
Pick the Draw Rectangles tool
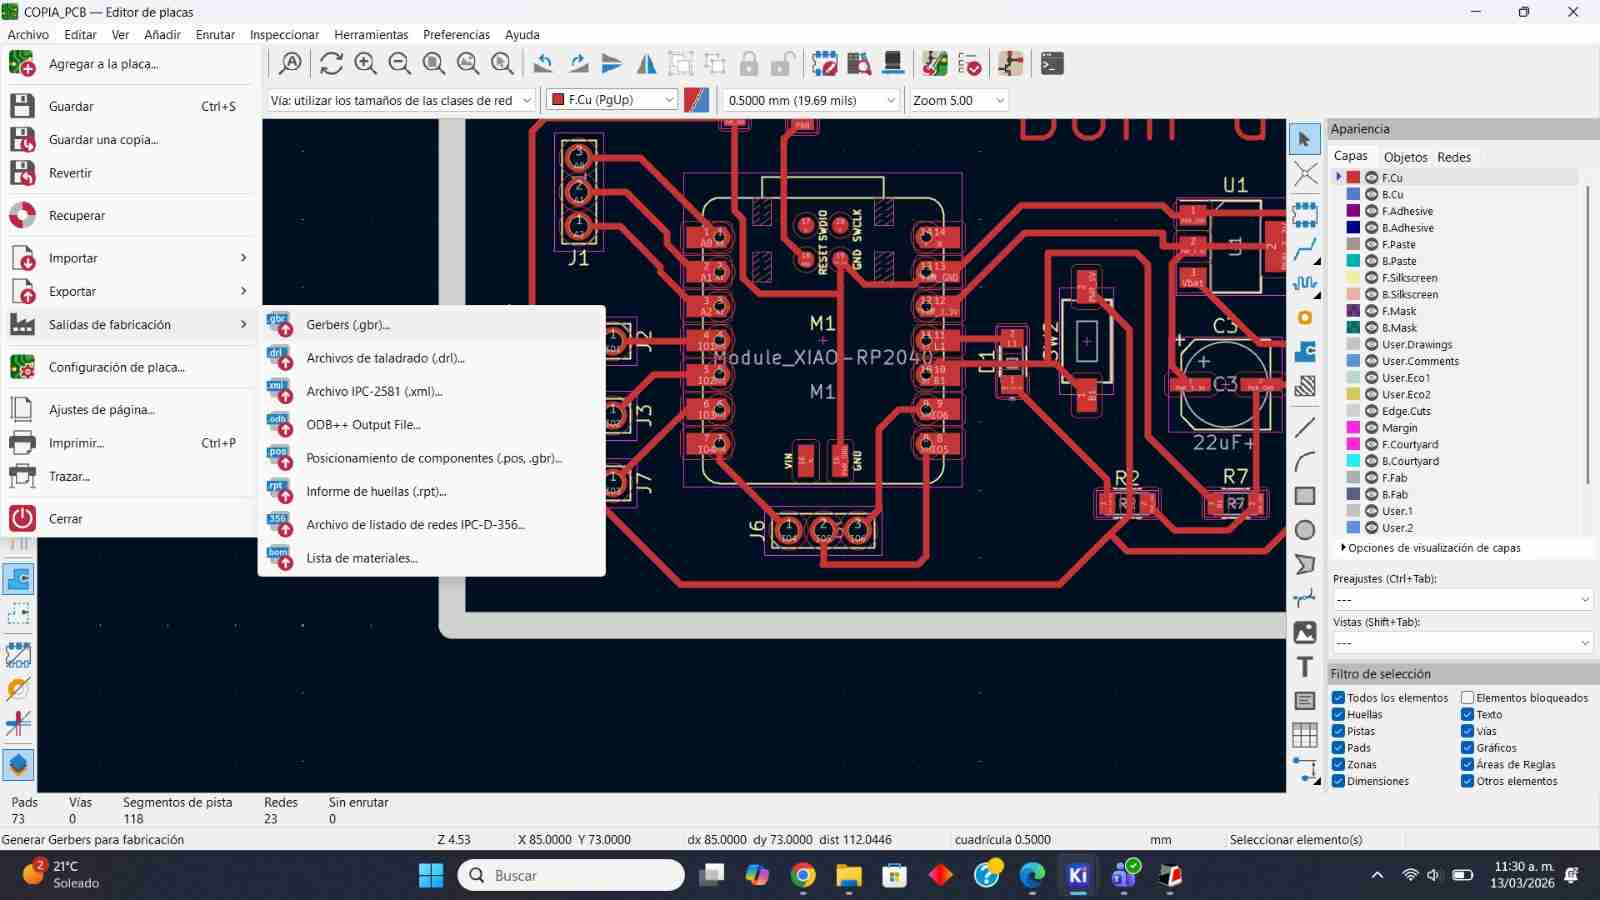click(x=1304, y=496)
